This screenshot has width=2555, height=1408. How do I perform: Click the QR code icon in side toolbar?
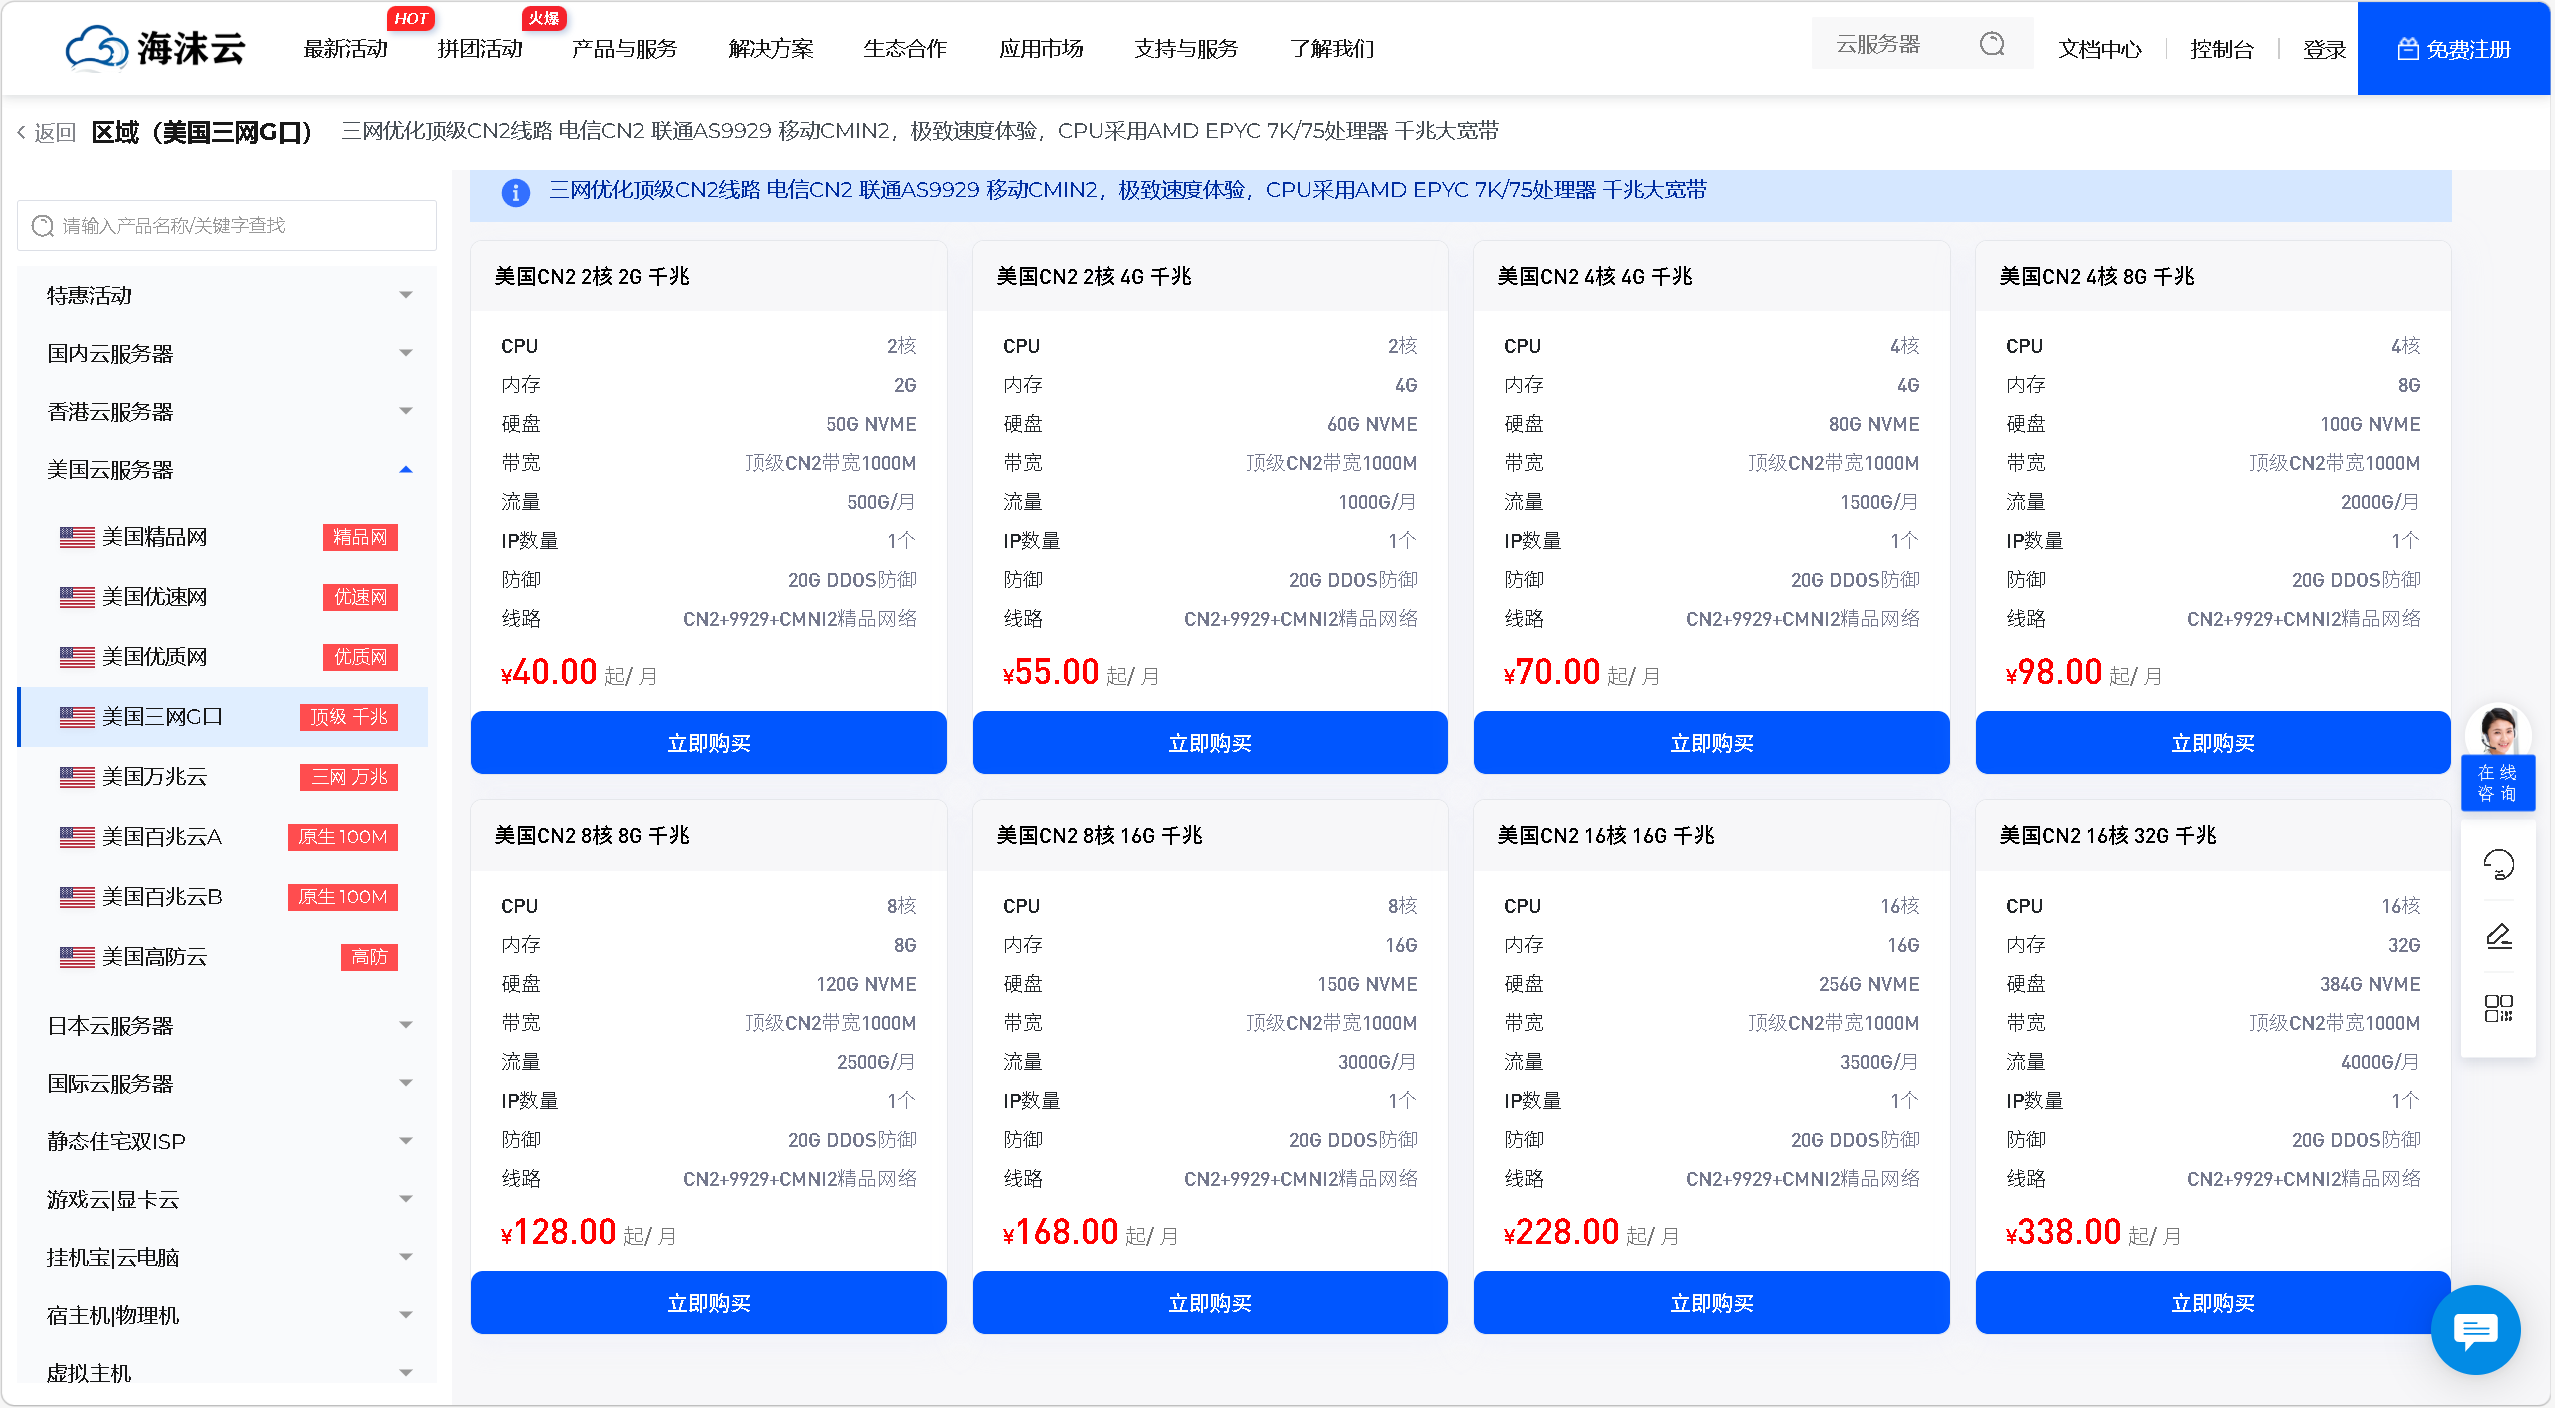2498,1008
